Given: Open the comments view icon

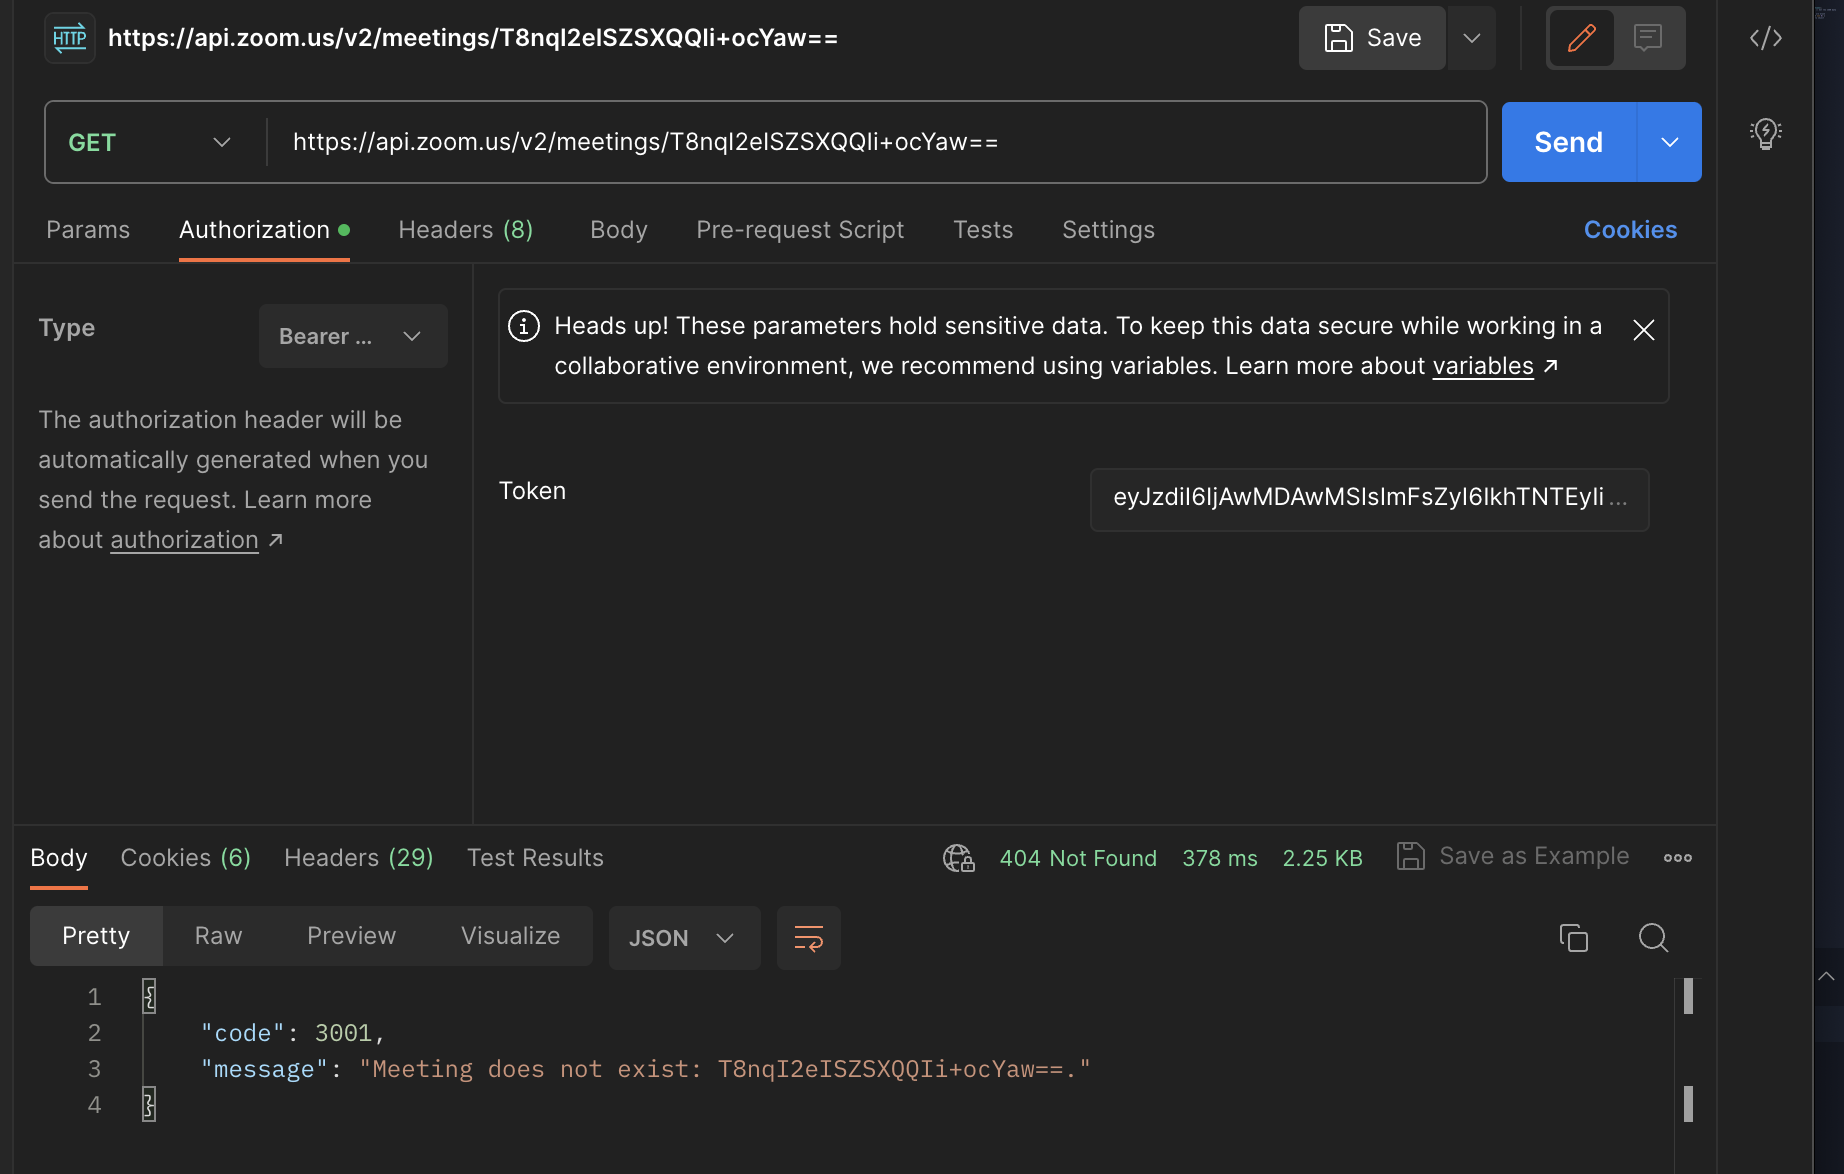Looking at the screenshot, I should click(x=1648, y=38).
